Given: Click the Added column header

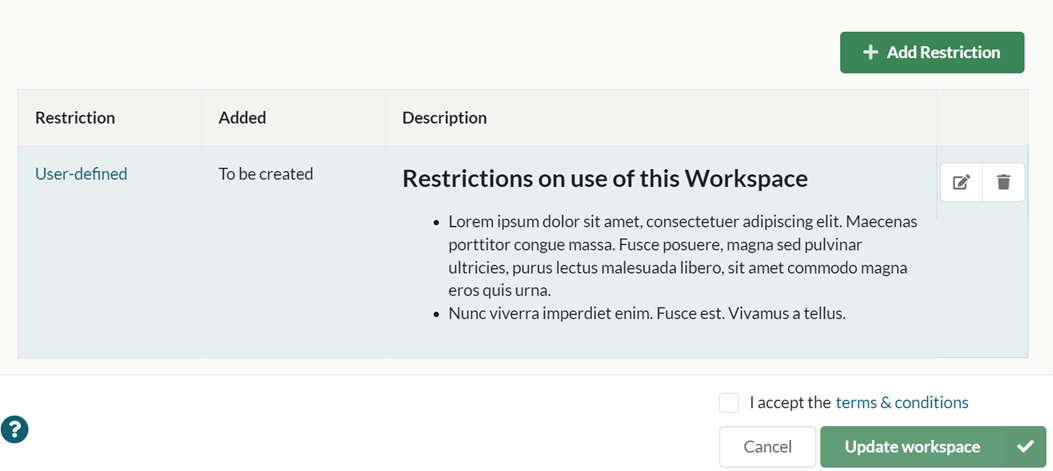Looking at the screenshot, I should point(242,118).
